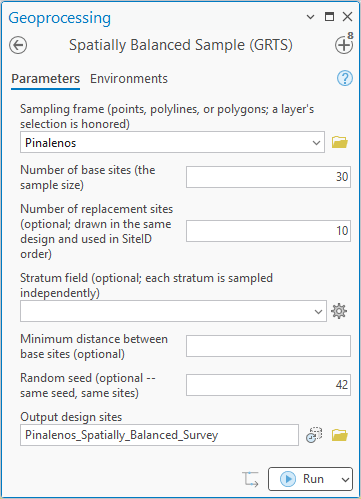The height and width of the screenshot is (499, 361).
Task: Click the Number of base sites label
Action: pos(88,177)
